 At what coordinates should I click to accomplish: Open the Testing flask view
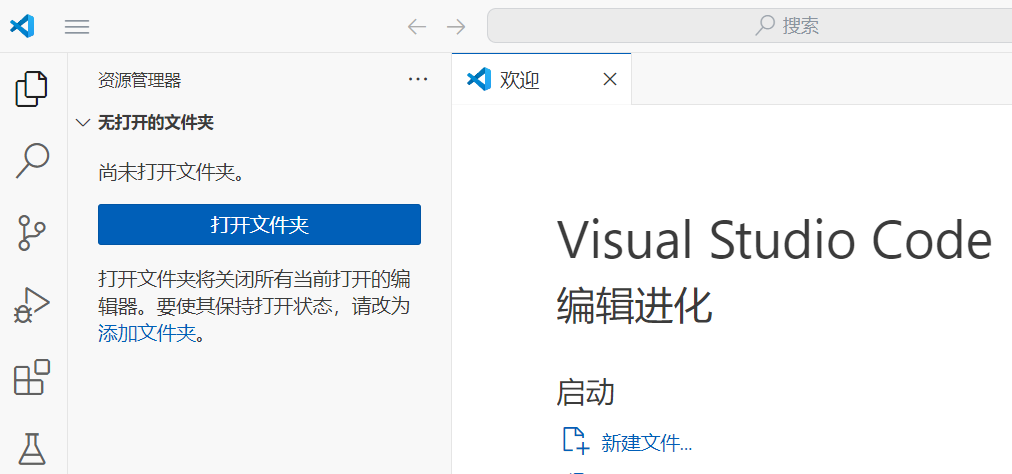(32, 449)
